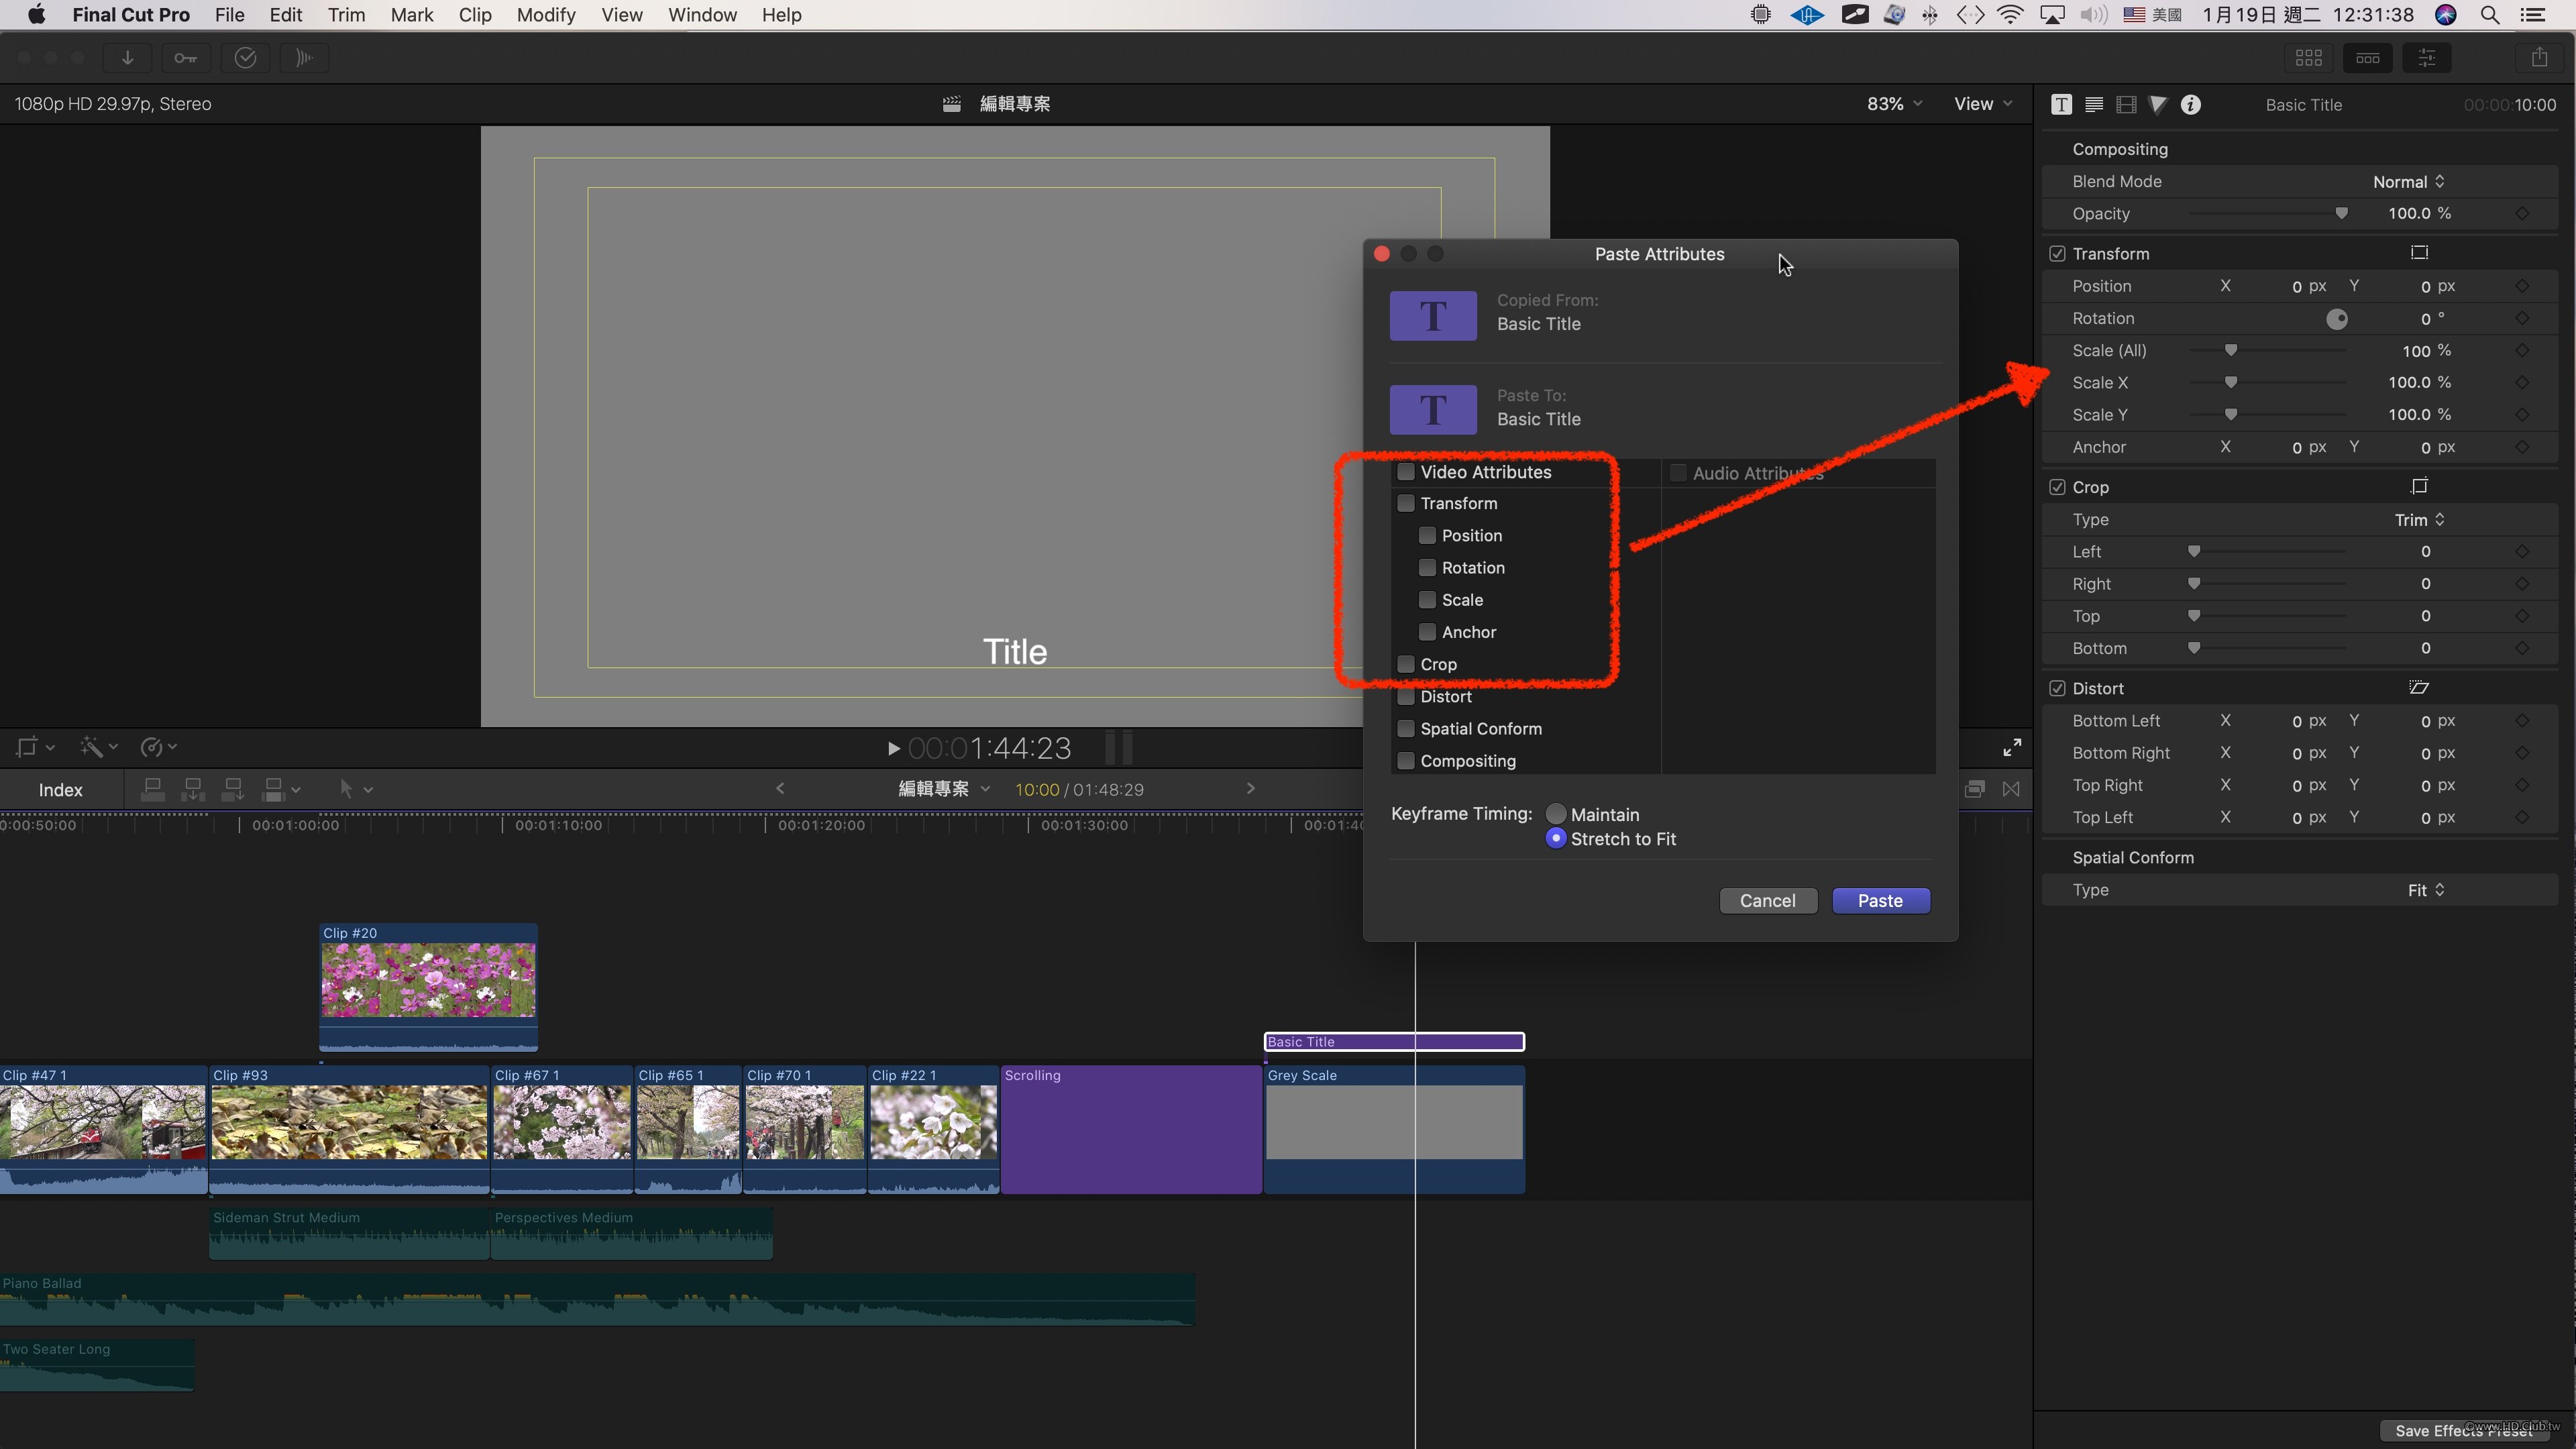
Task: Select the Clip #20 thumbnail in timeline
Action: click(x=428, y=980)
